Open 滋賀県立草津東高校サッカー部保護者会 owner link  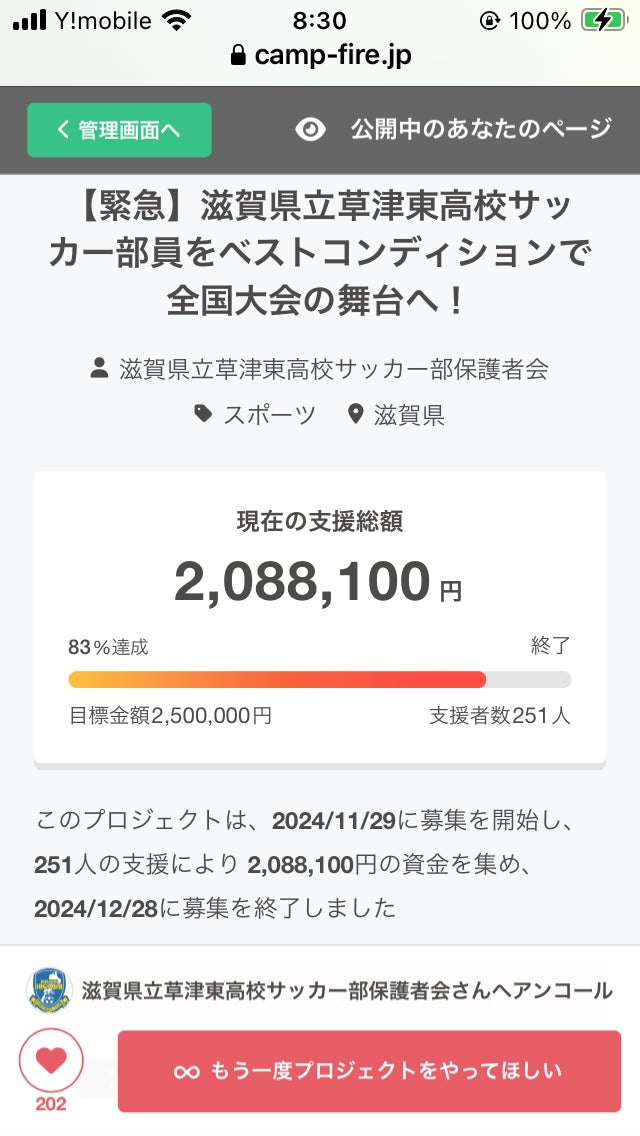(333, 369)
